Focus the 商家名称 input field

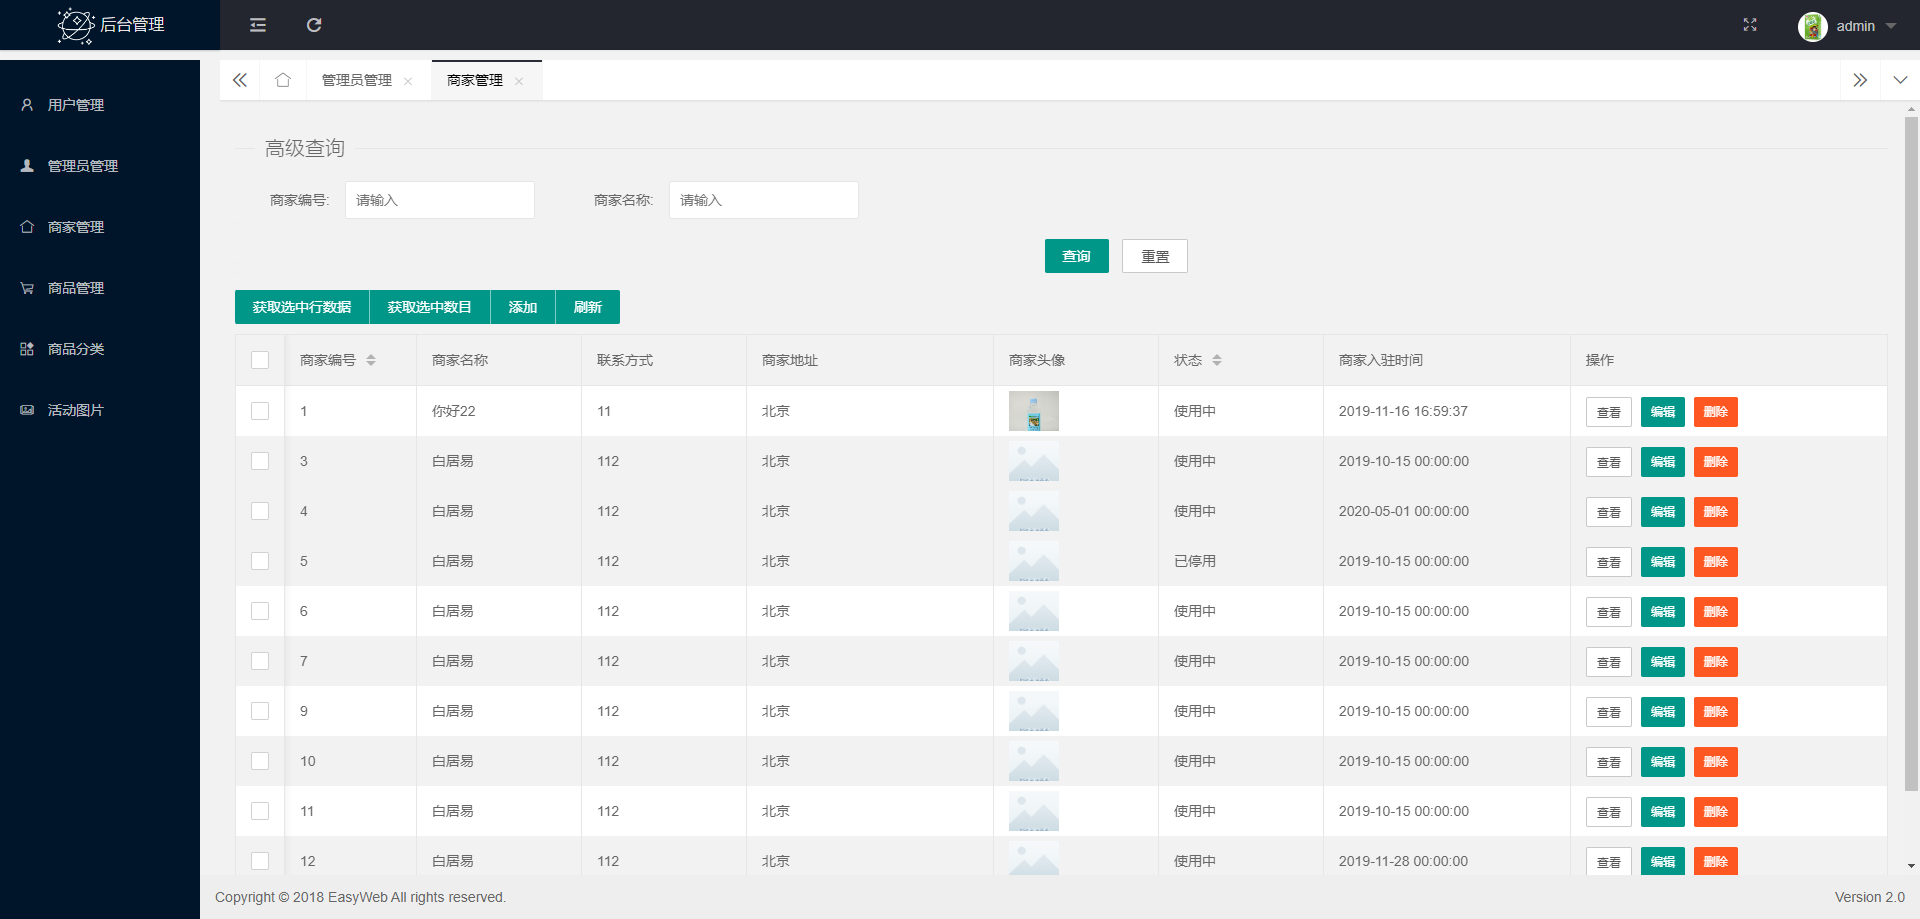764,200
